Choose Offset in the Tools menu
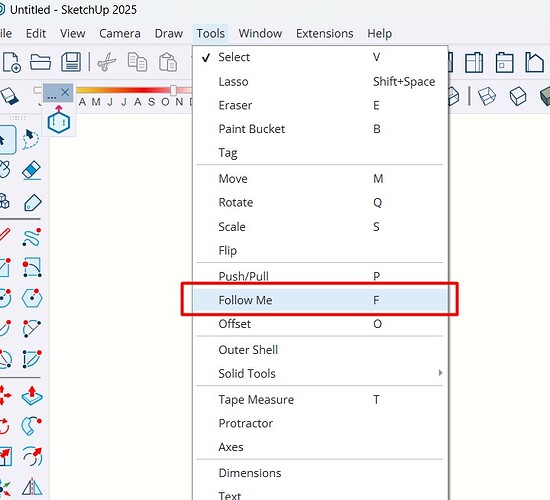550x500 pixels. [320, 324]
